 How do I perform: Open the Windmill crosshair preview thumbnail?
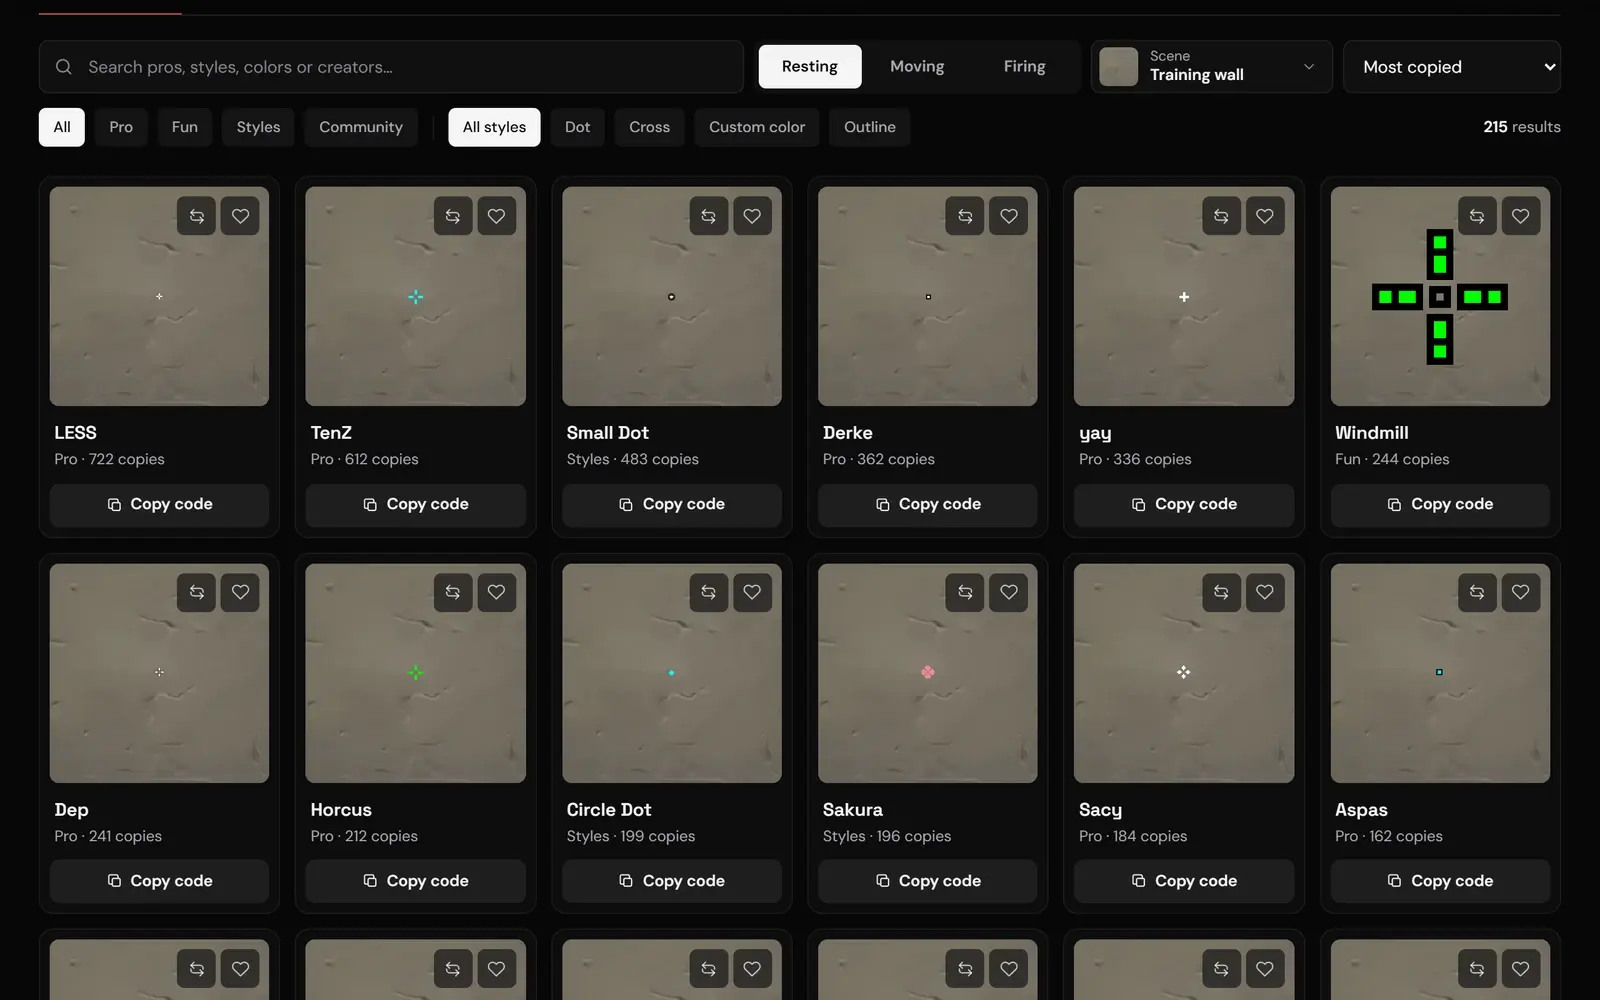[x=1440, y=296]
